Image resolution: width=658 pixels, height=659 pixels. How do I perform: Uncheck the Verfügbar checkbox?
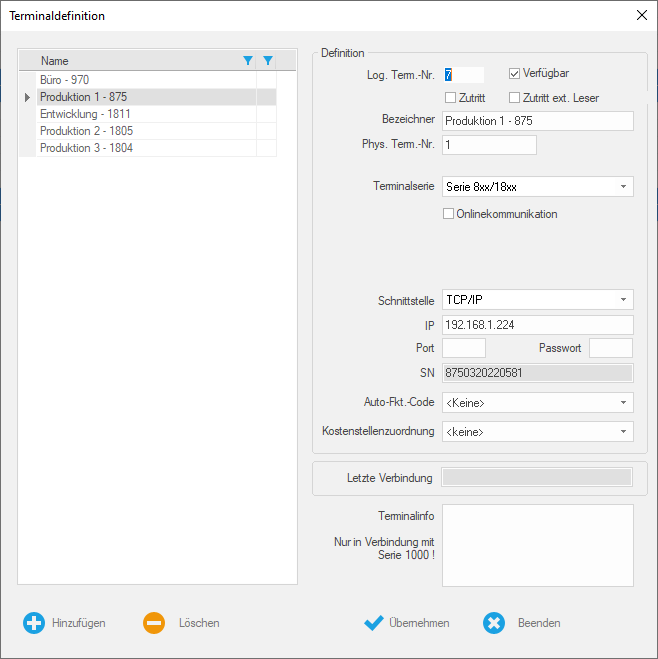[x=515, y=74]
